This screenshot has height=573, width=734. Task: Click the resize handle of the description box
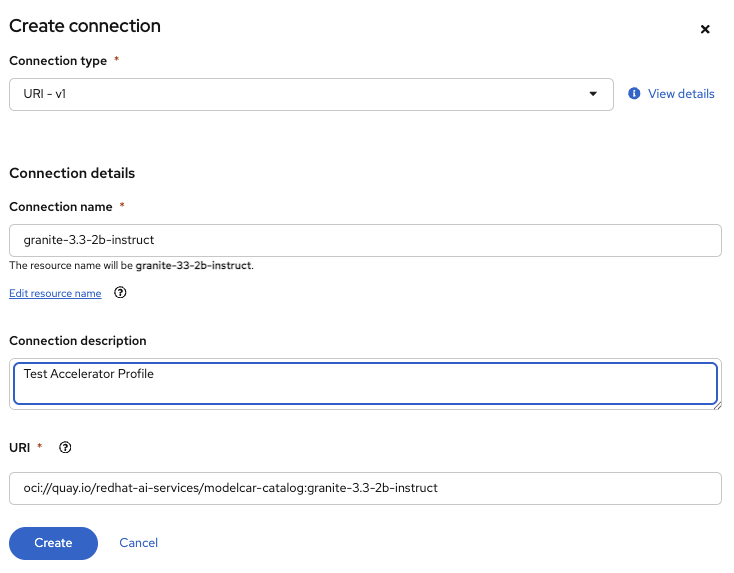[x=717, y=405]
